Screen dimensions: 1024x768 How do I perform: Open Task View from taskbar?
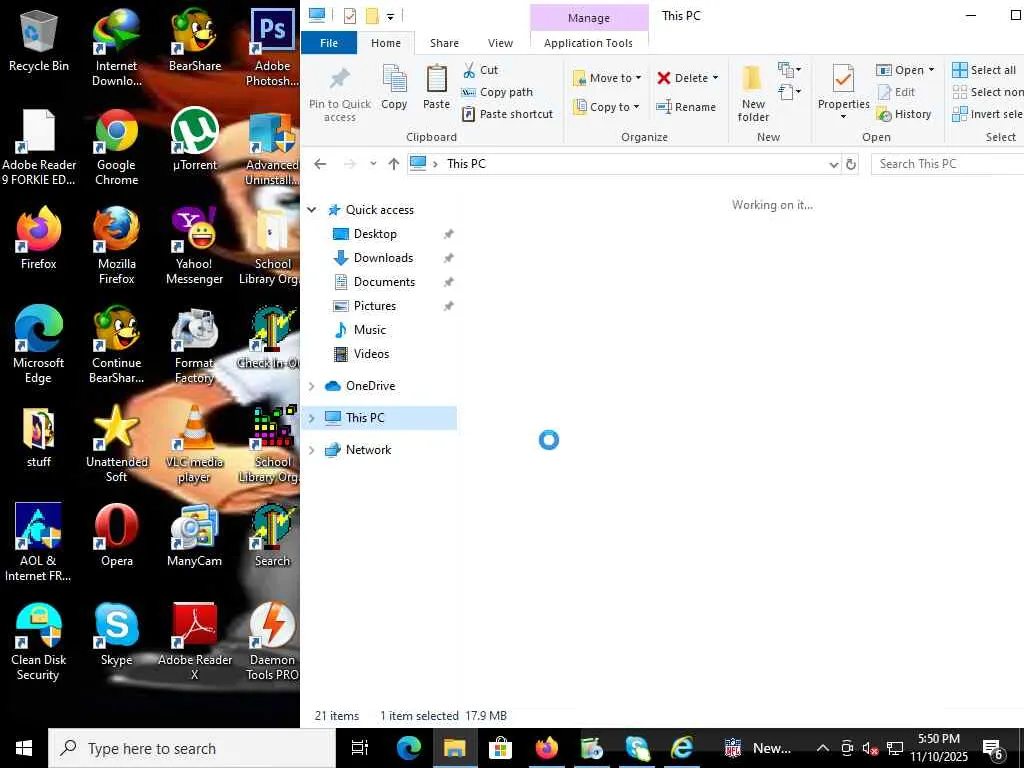click(x=359, y=748)
